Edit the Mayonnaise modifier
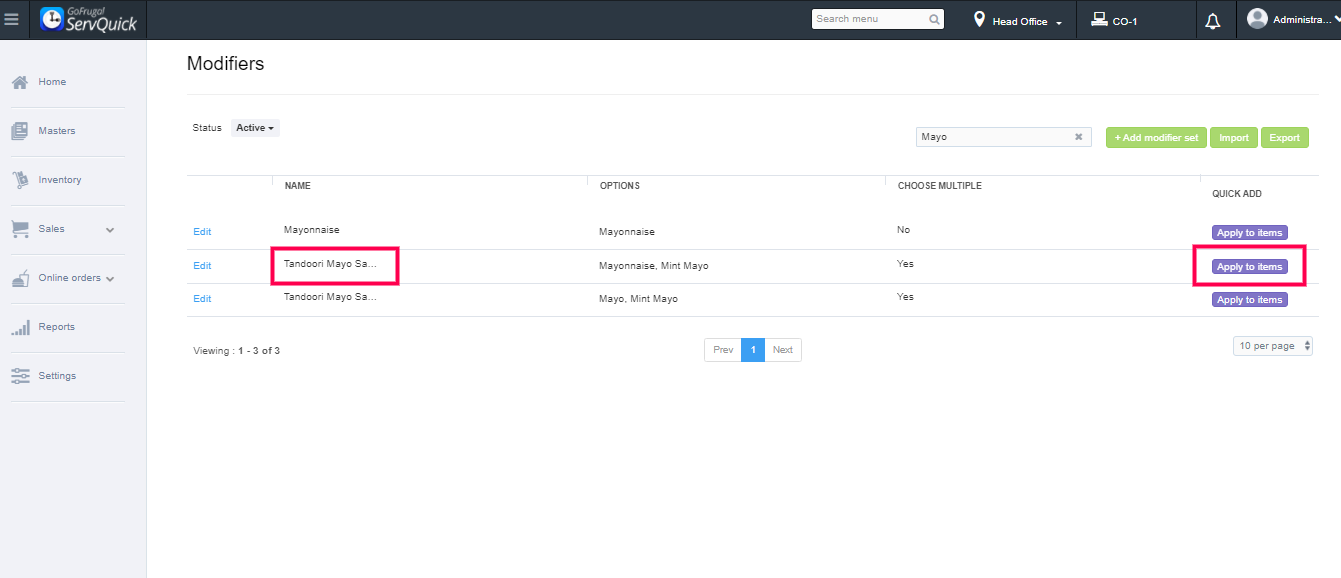Image resolution: width=1341 pixels, height=578 pixels. [202, 232]
